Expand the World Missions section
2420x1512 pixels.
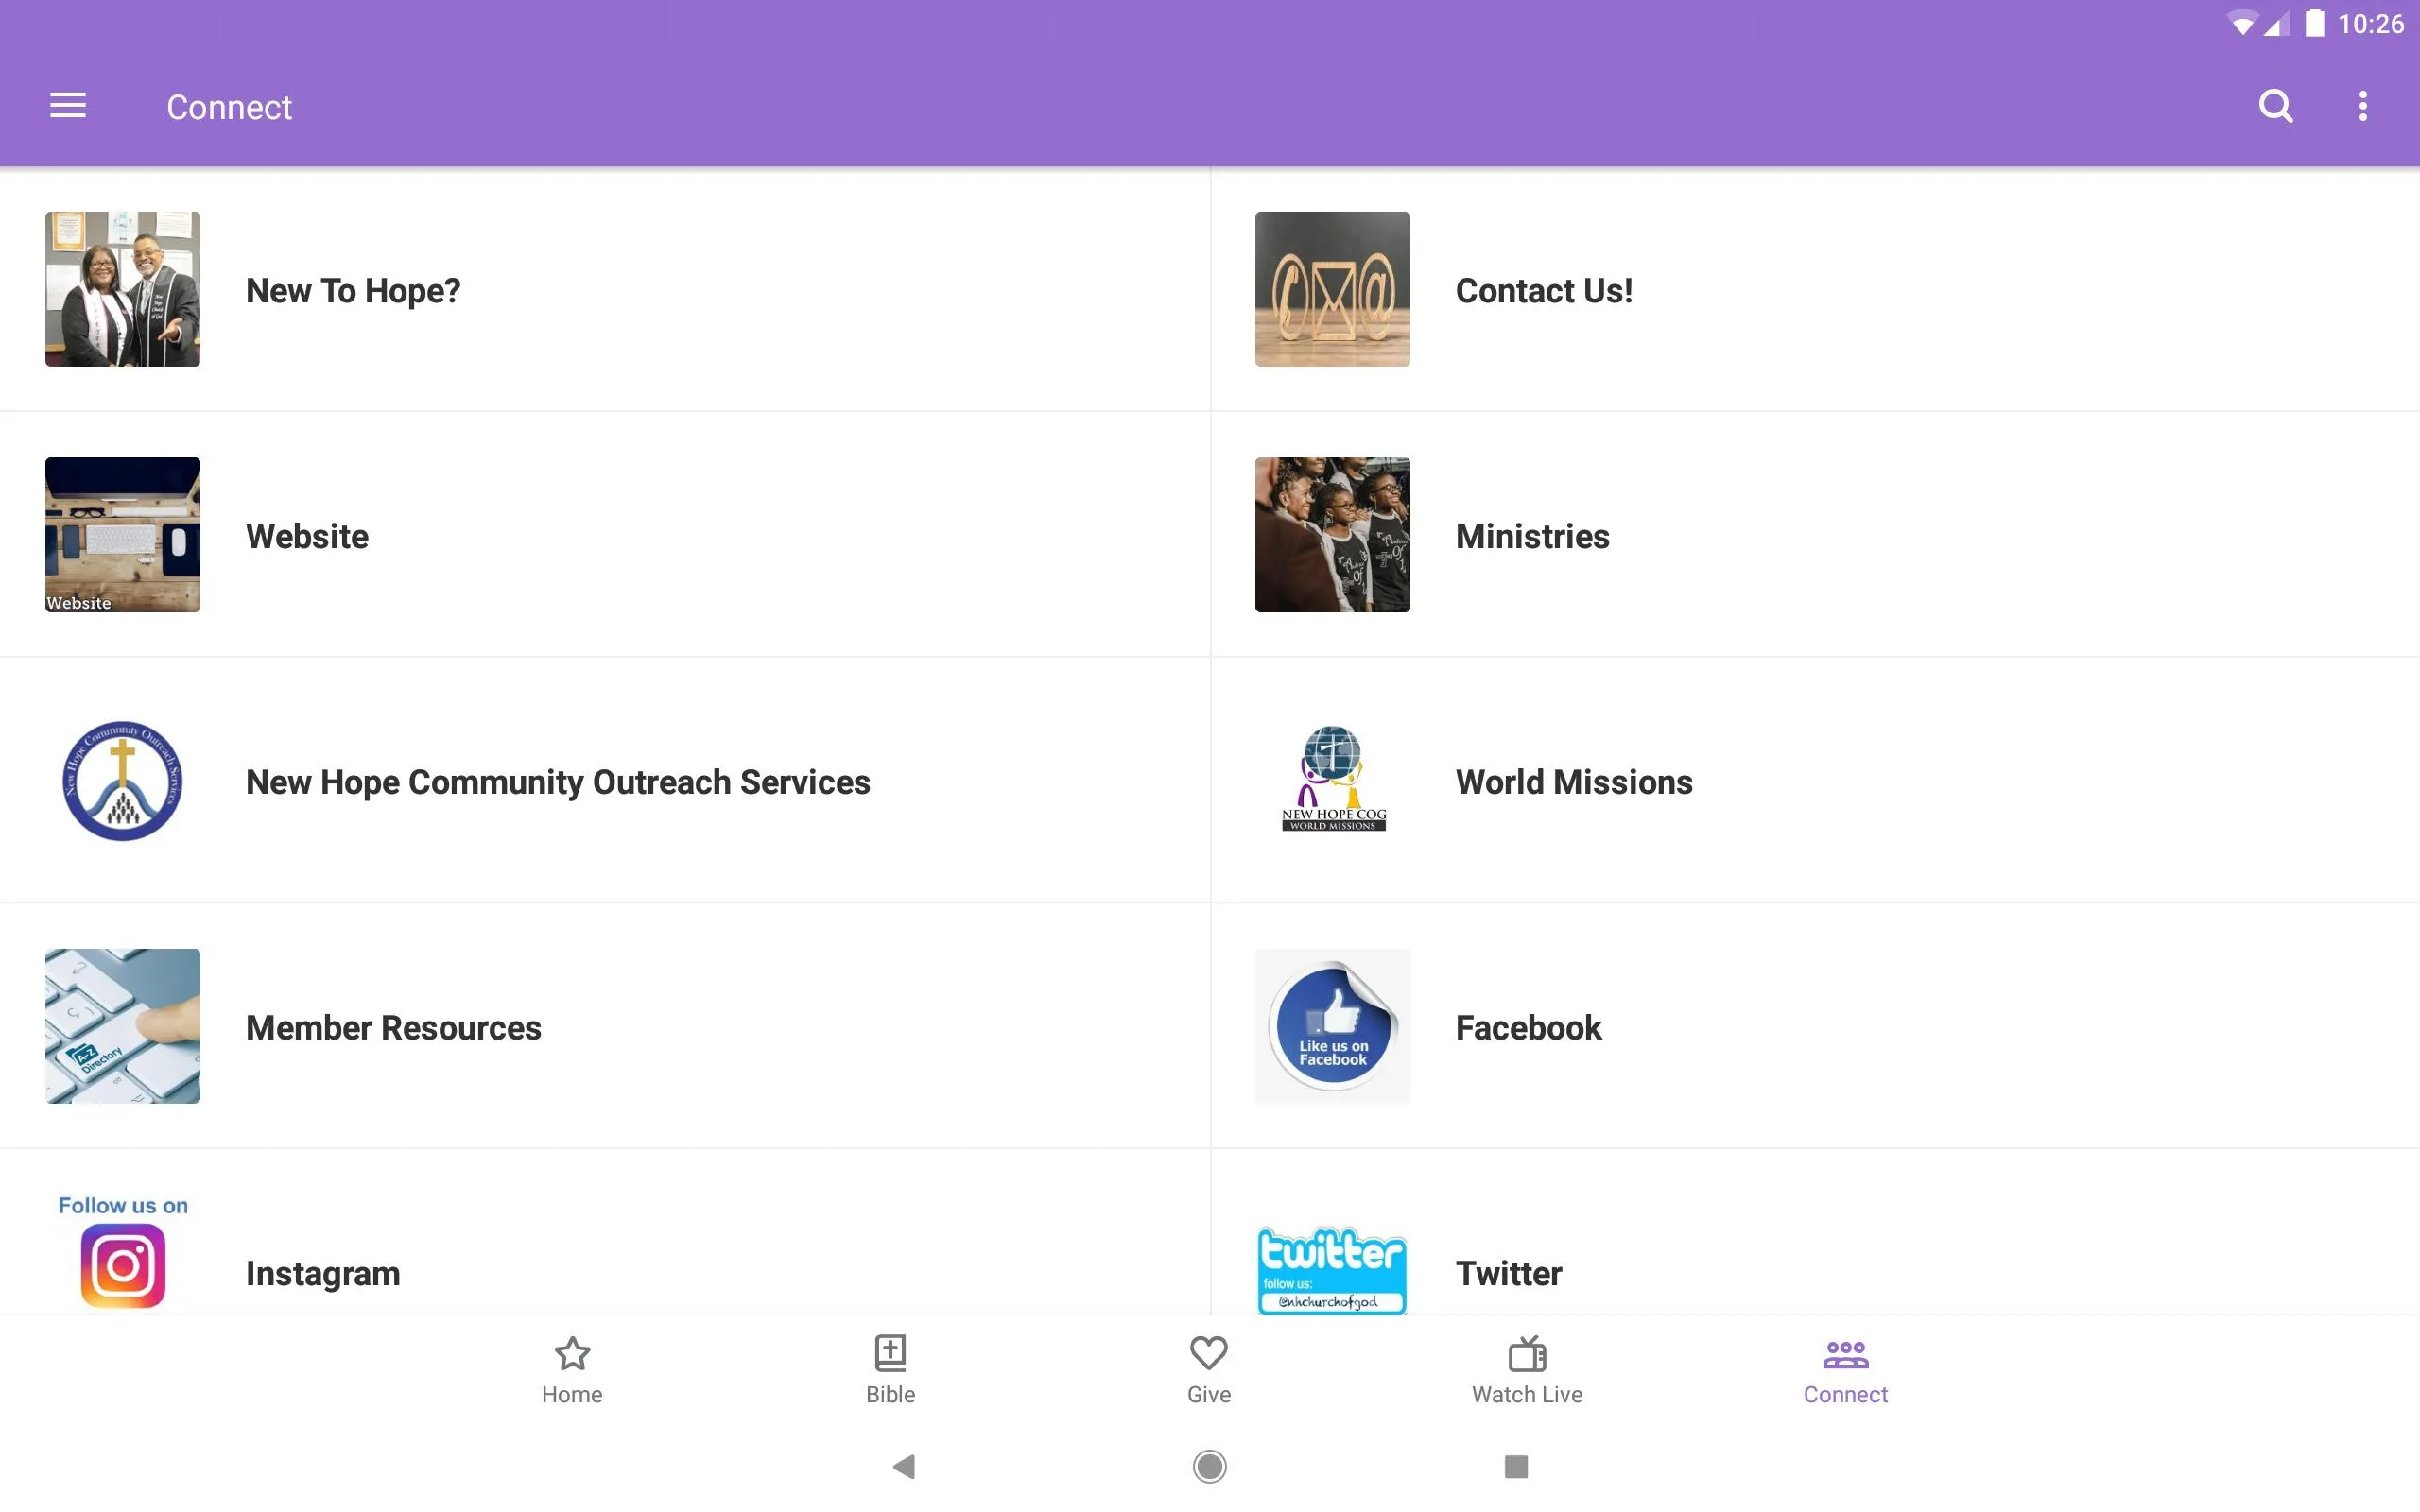1814,781
